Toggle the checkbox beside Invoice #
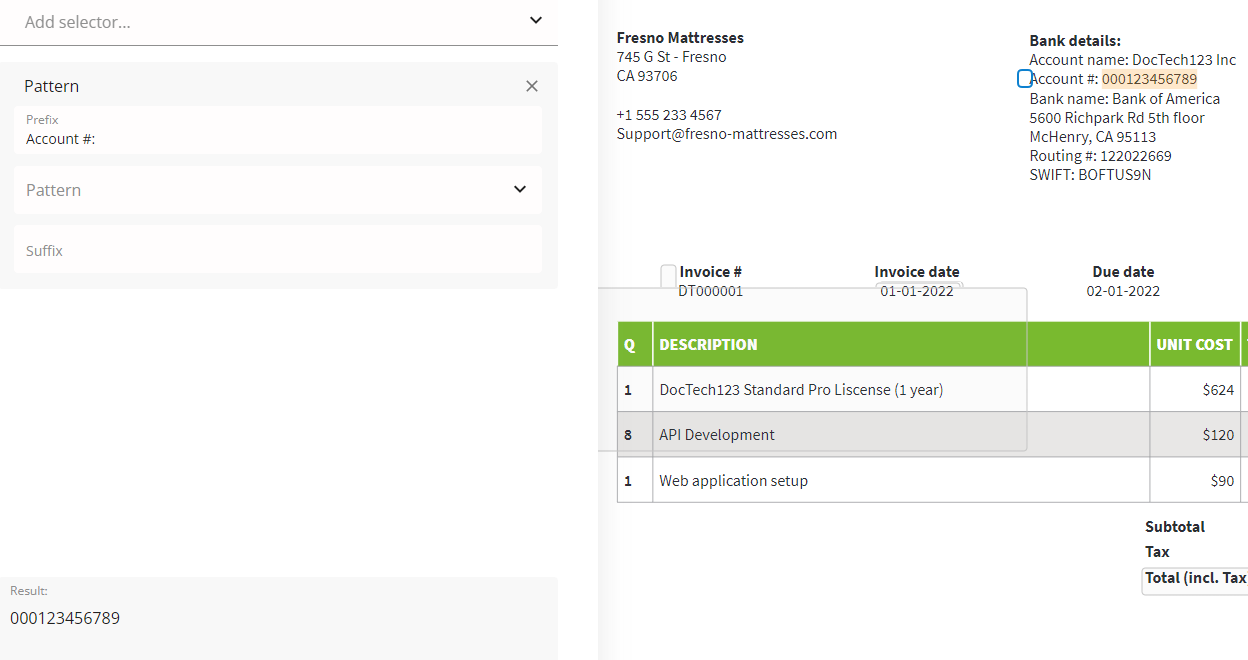 [x=668, y=273]
